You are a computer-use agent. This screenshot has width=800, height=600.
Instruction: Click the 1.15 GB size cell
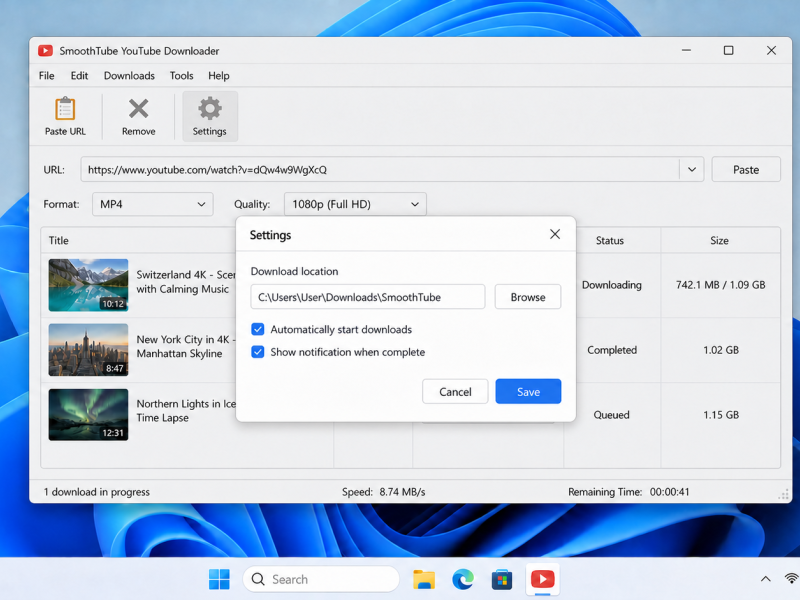pos(721,415)
